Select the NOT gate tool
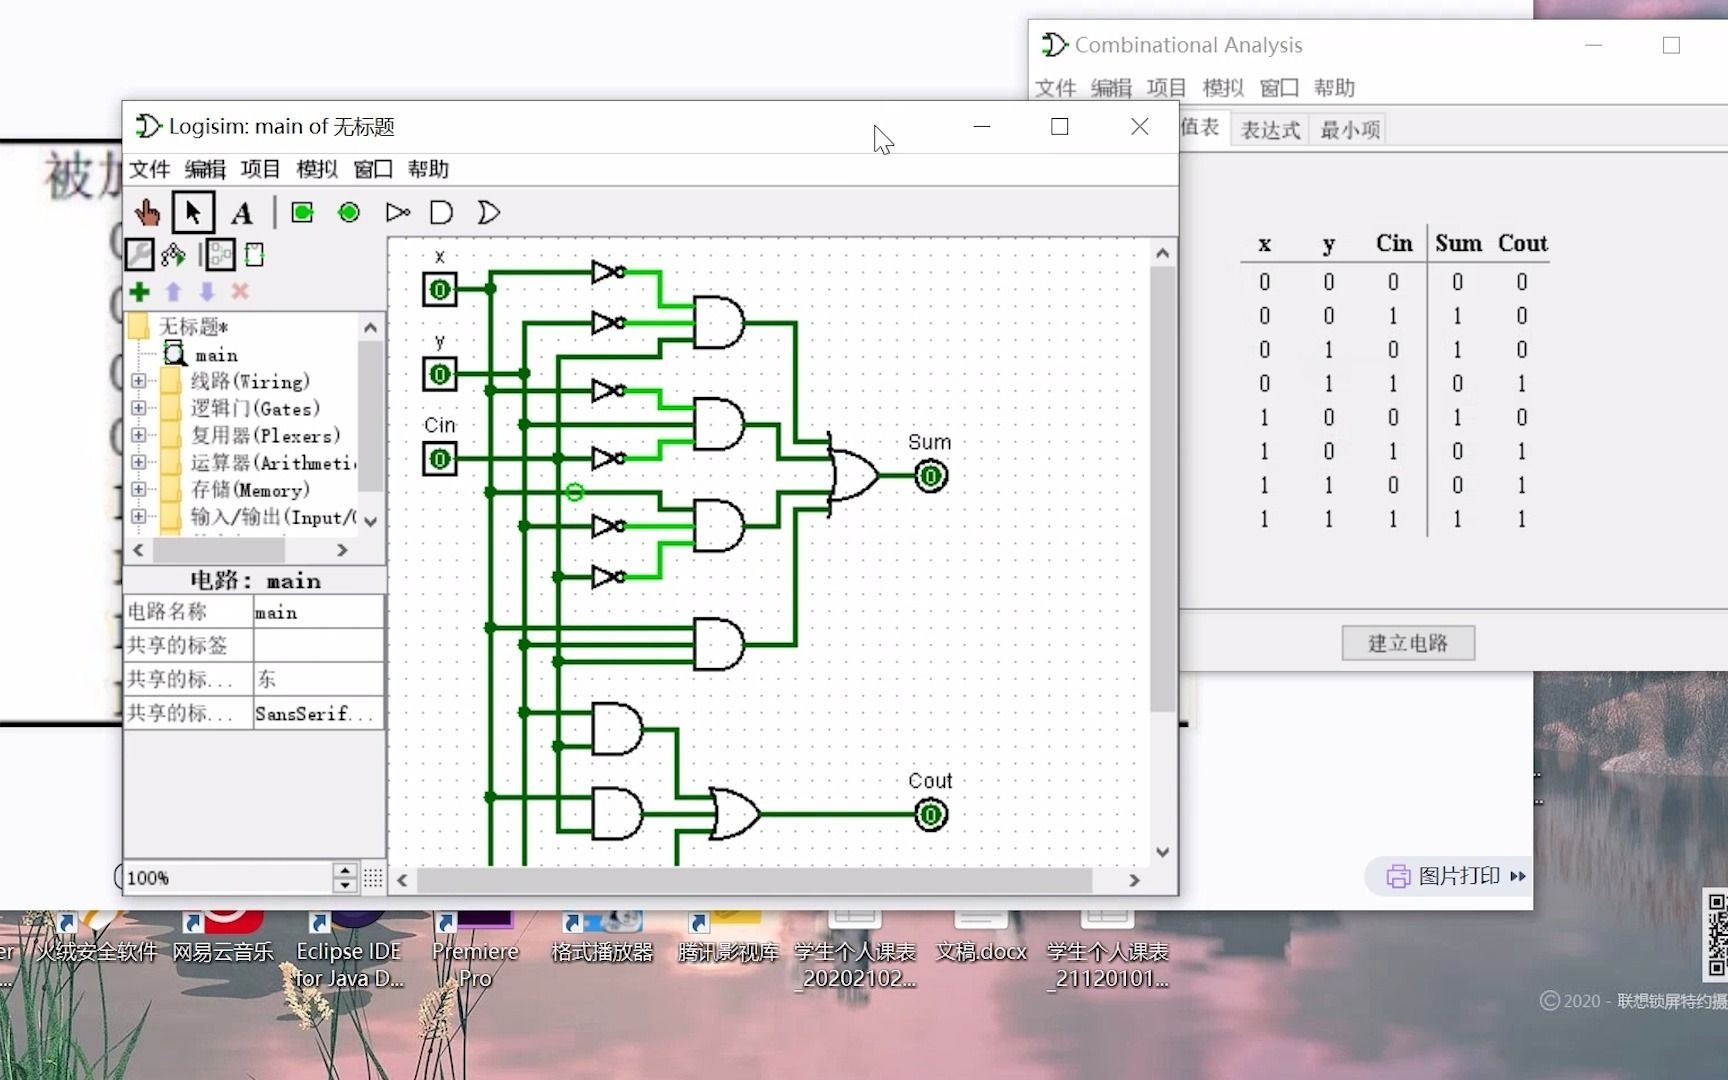Viewport: 1728px width, 1080px height. tap(396, 212)
